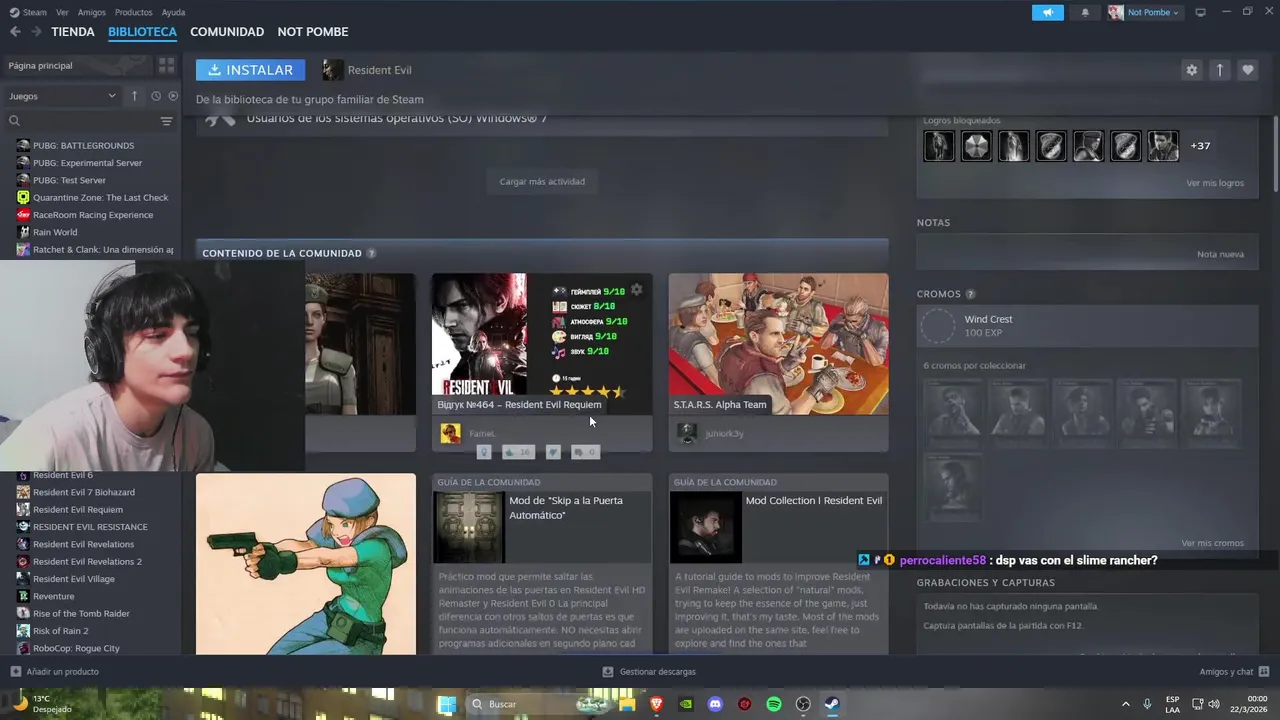Open the NOT POMBE profile tab

tap(313, 32)
